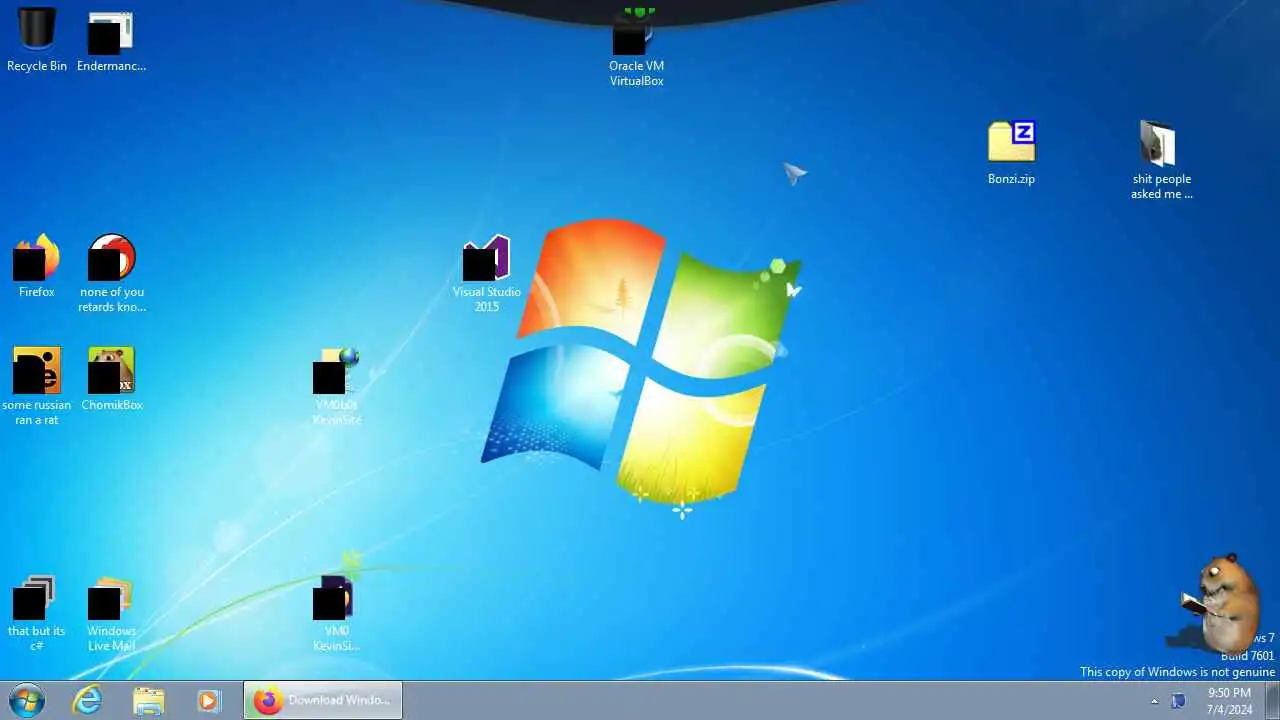Launch Firefox from the desktop
Screen dimensions: 1280x720
click(x=37, y=266)
